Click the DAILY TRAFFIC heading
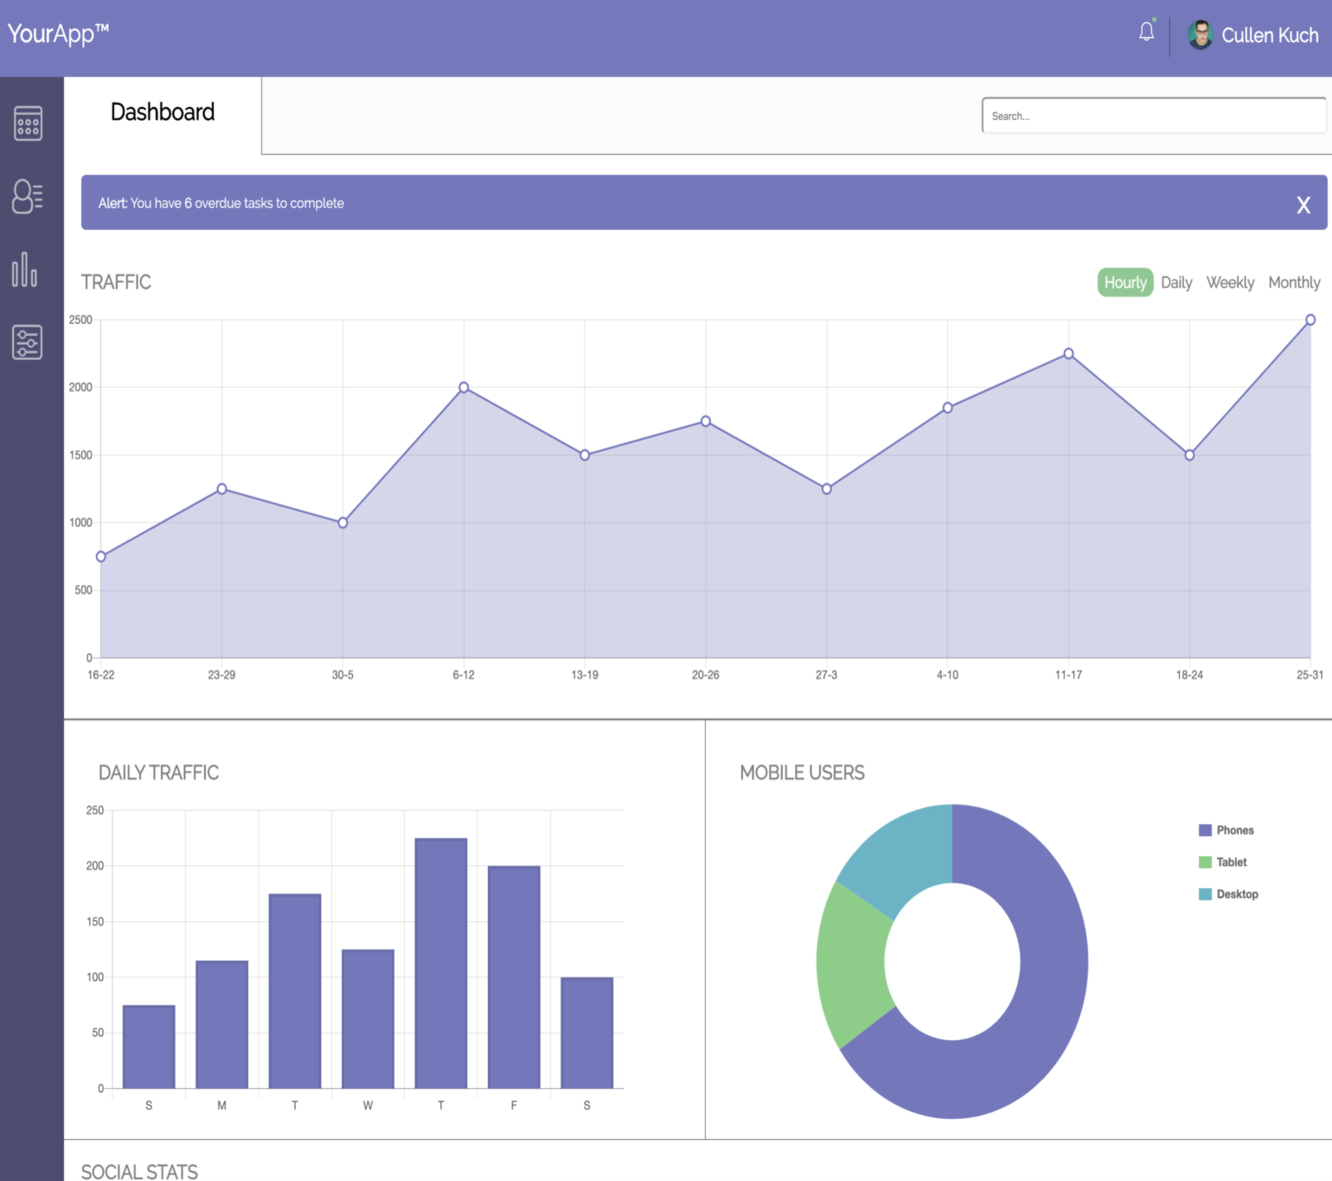Image resolution: width=1332 pixels, height=1181 pixels. [x=158, y=773]
